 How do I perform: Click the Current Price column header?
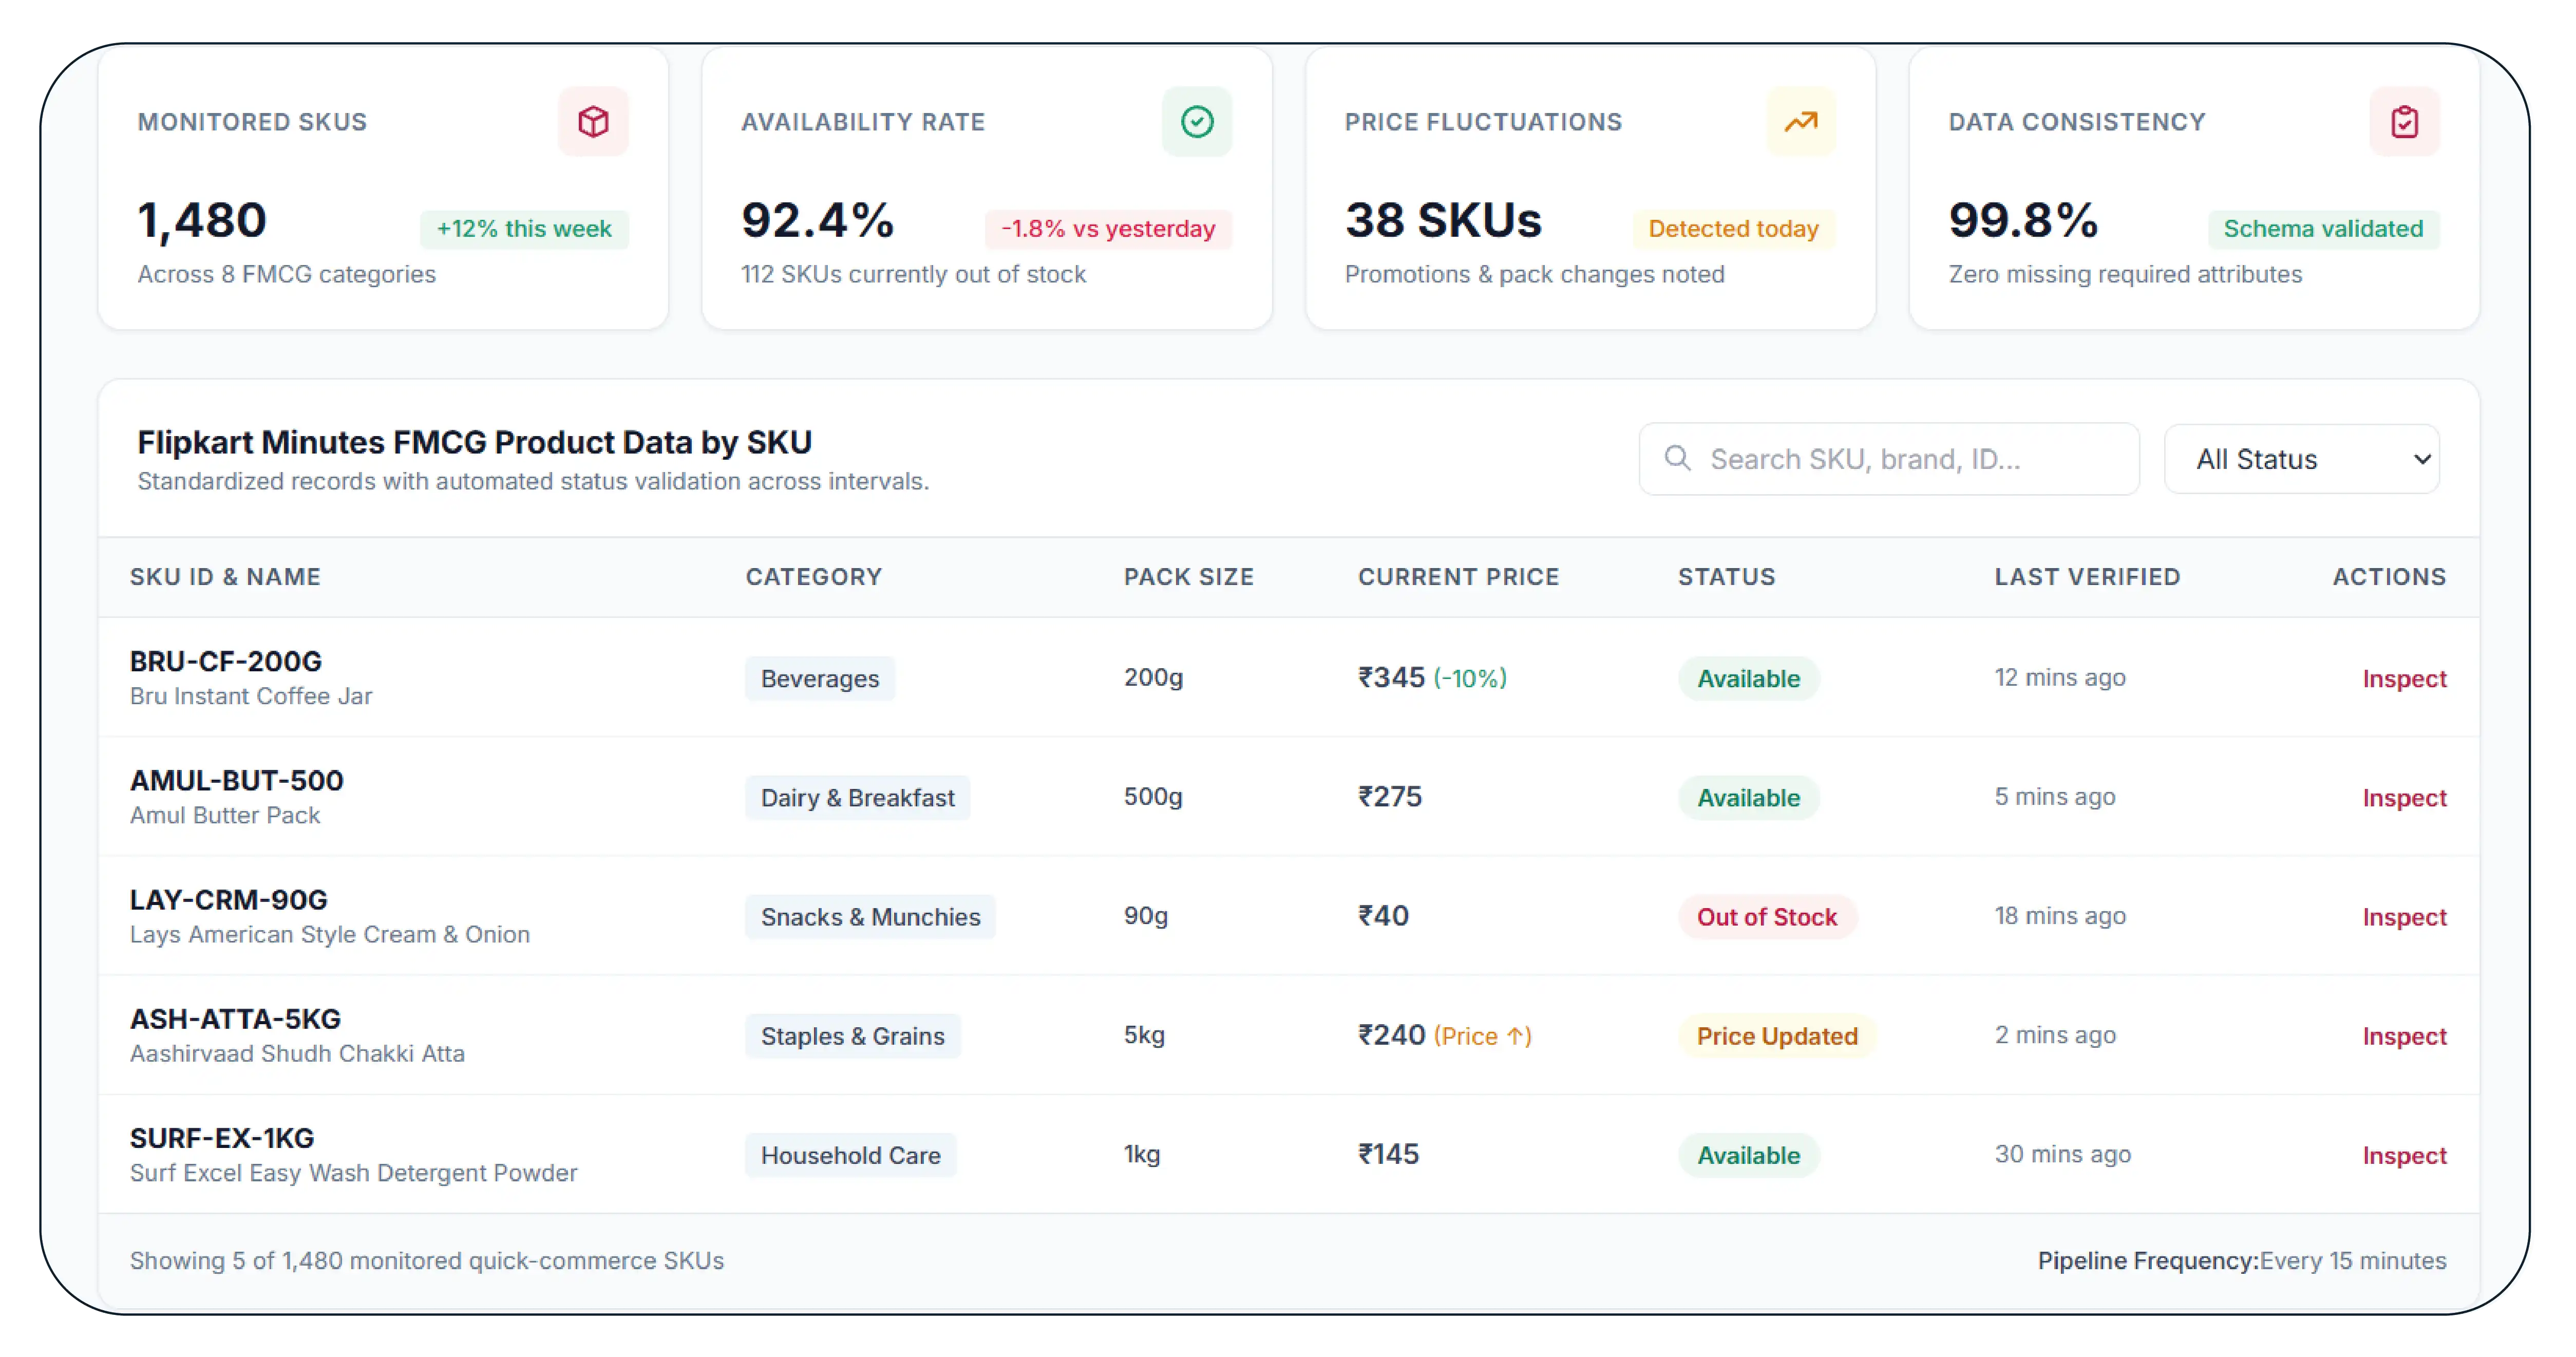[1459, 576]
